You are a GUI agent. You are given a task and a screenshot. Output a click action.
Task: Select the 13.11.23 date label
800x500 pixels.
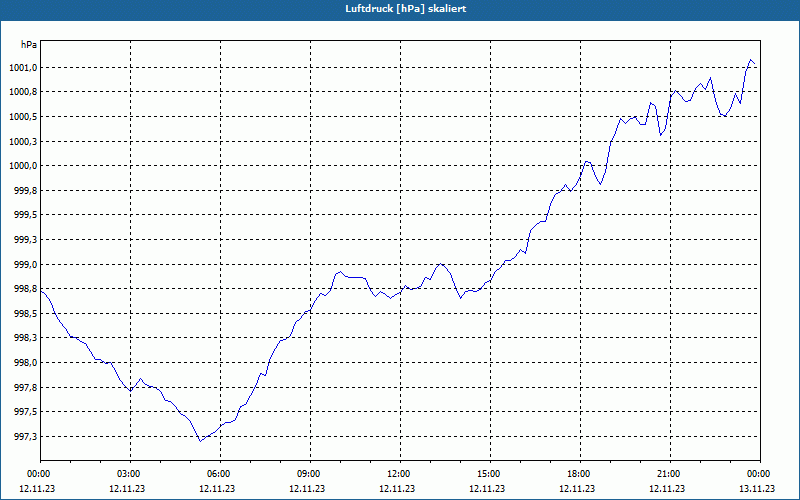pyautogui.click(x=757, y=489)
